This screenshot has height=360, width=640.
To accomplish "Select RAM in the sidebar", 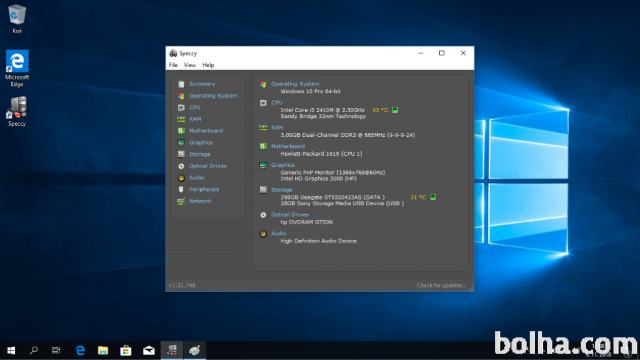I will tap(195, 119).
